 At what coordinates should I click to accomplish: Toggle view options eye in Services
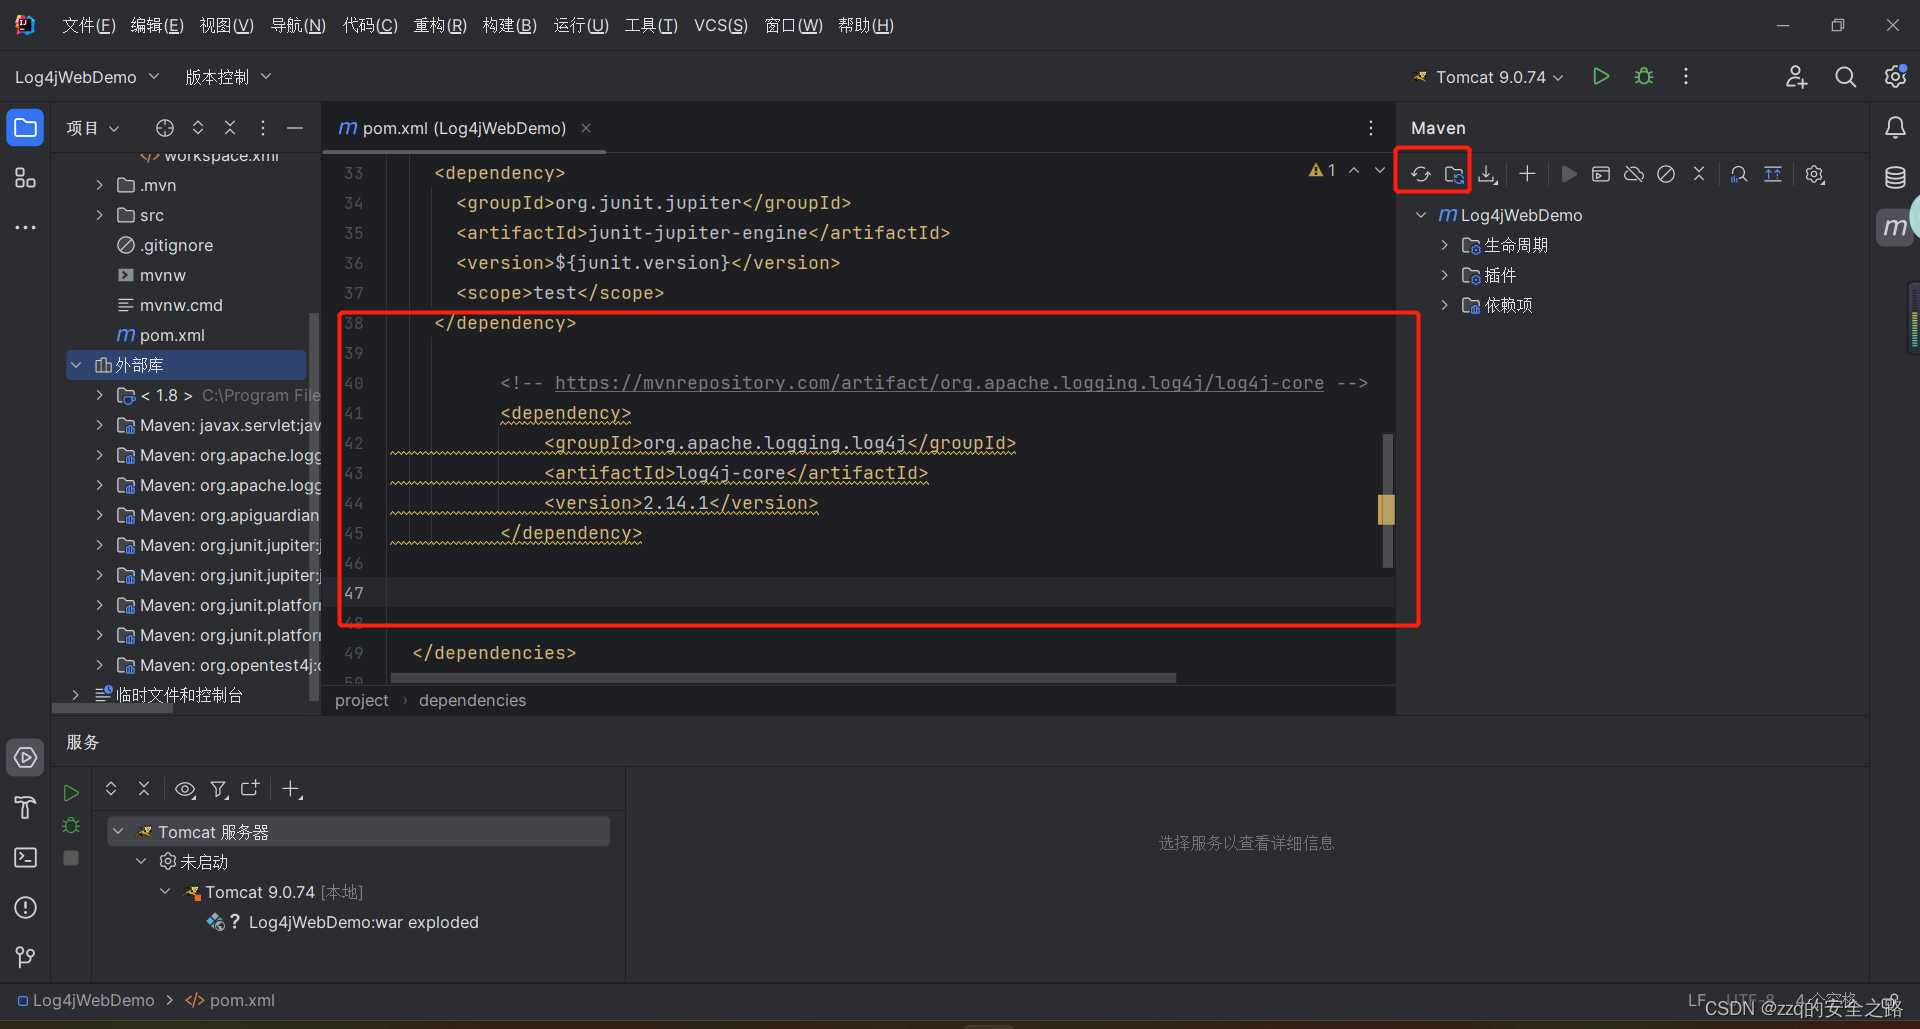pos(185,789)
